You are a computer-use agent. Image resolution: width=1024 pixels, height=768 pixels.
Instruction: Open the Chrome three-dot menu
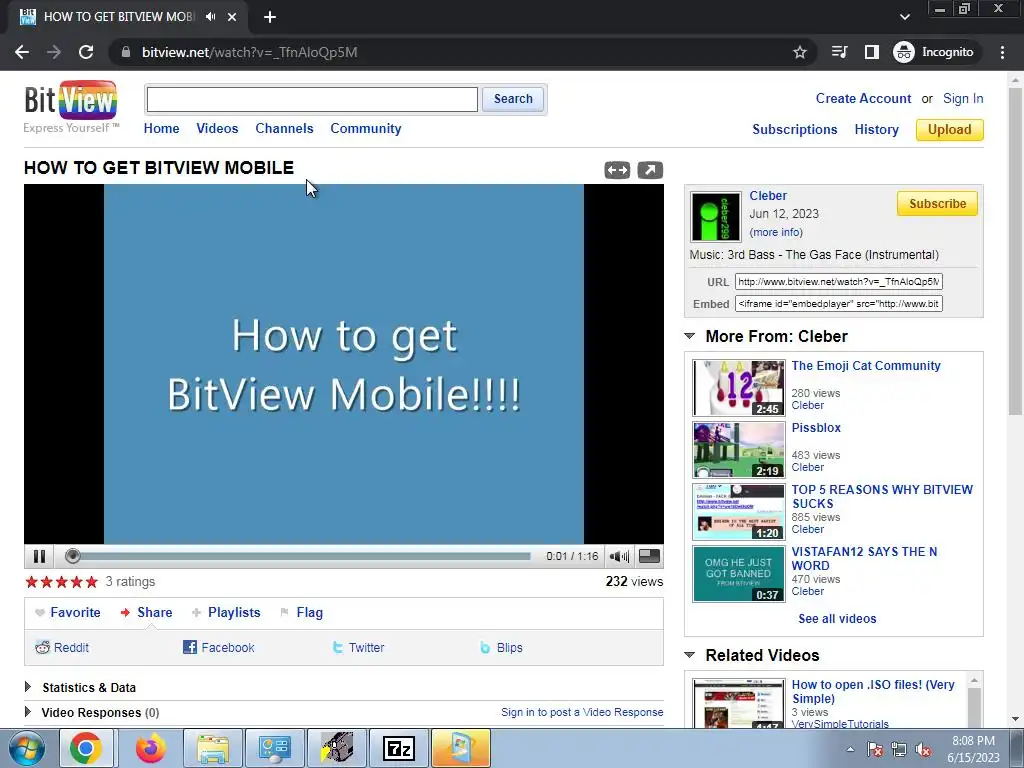click(1002, 52)
